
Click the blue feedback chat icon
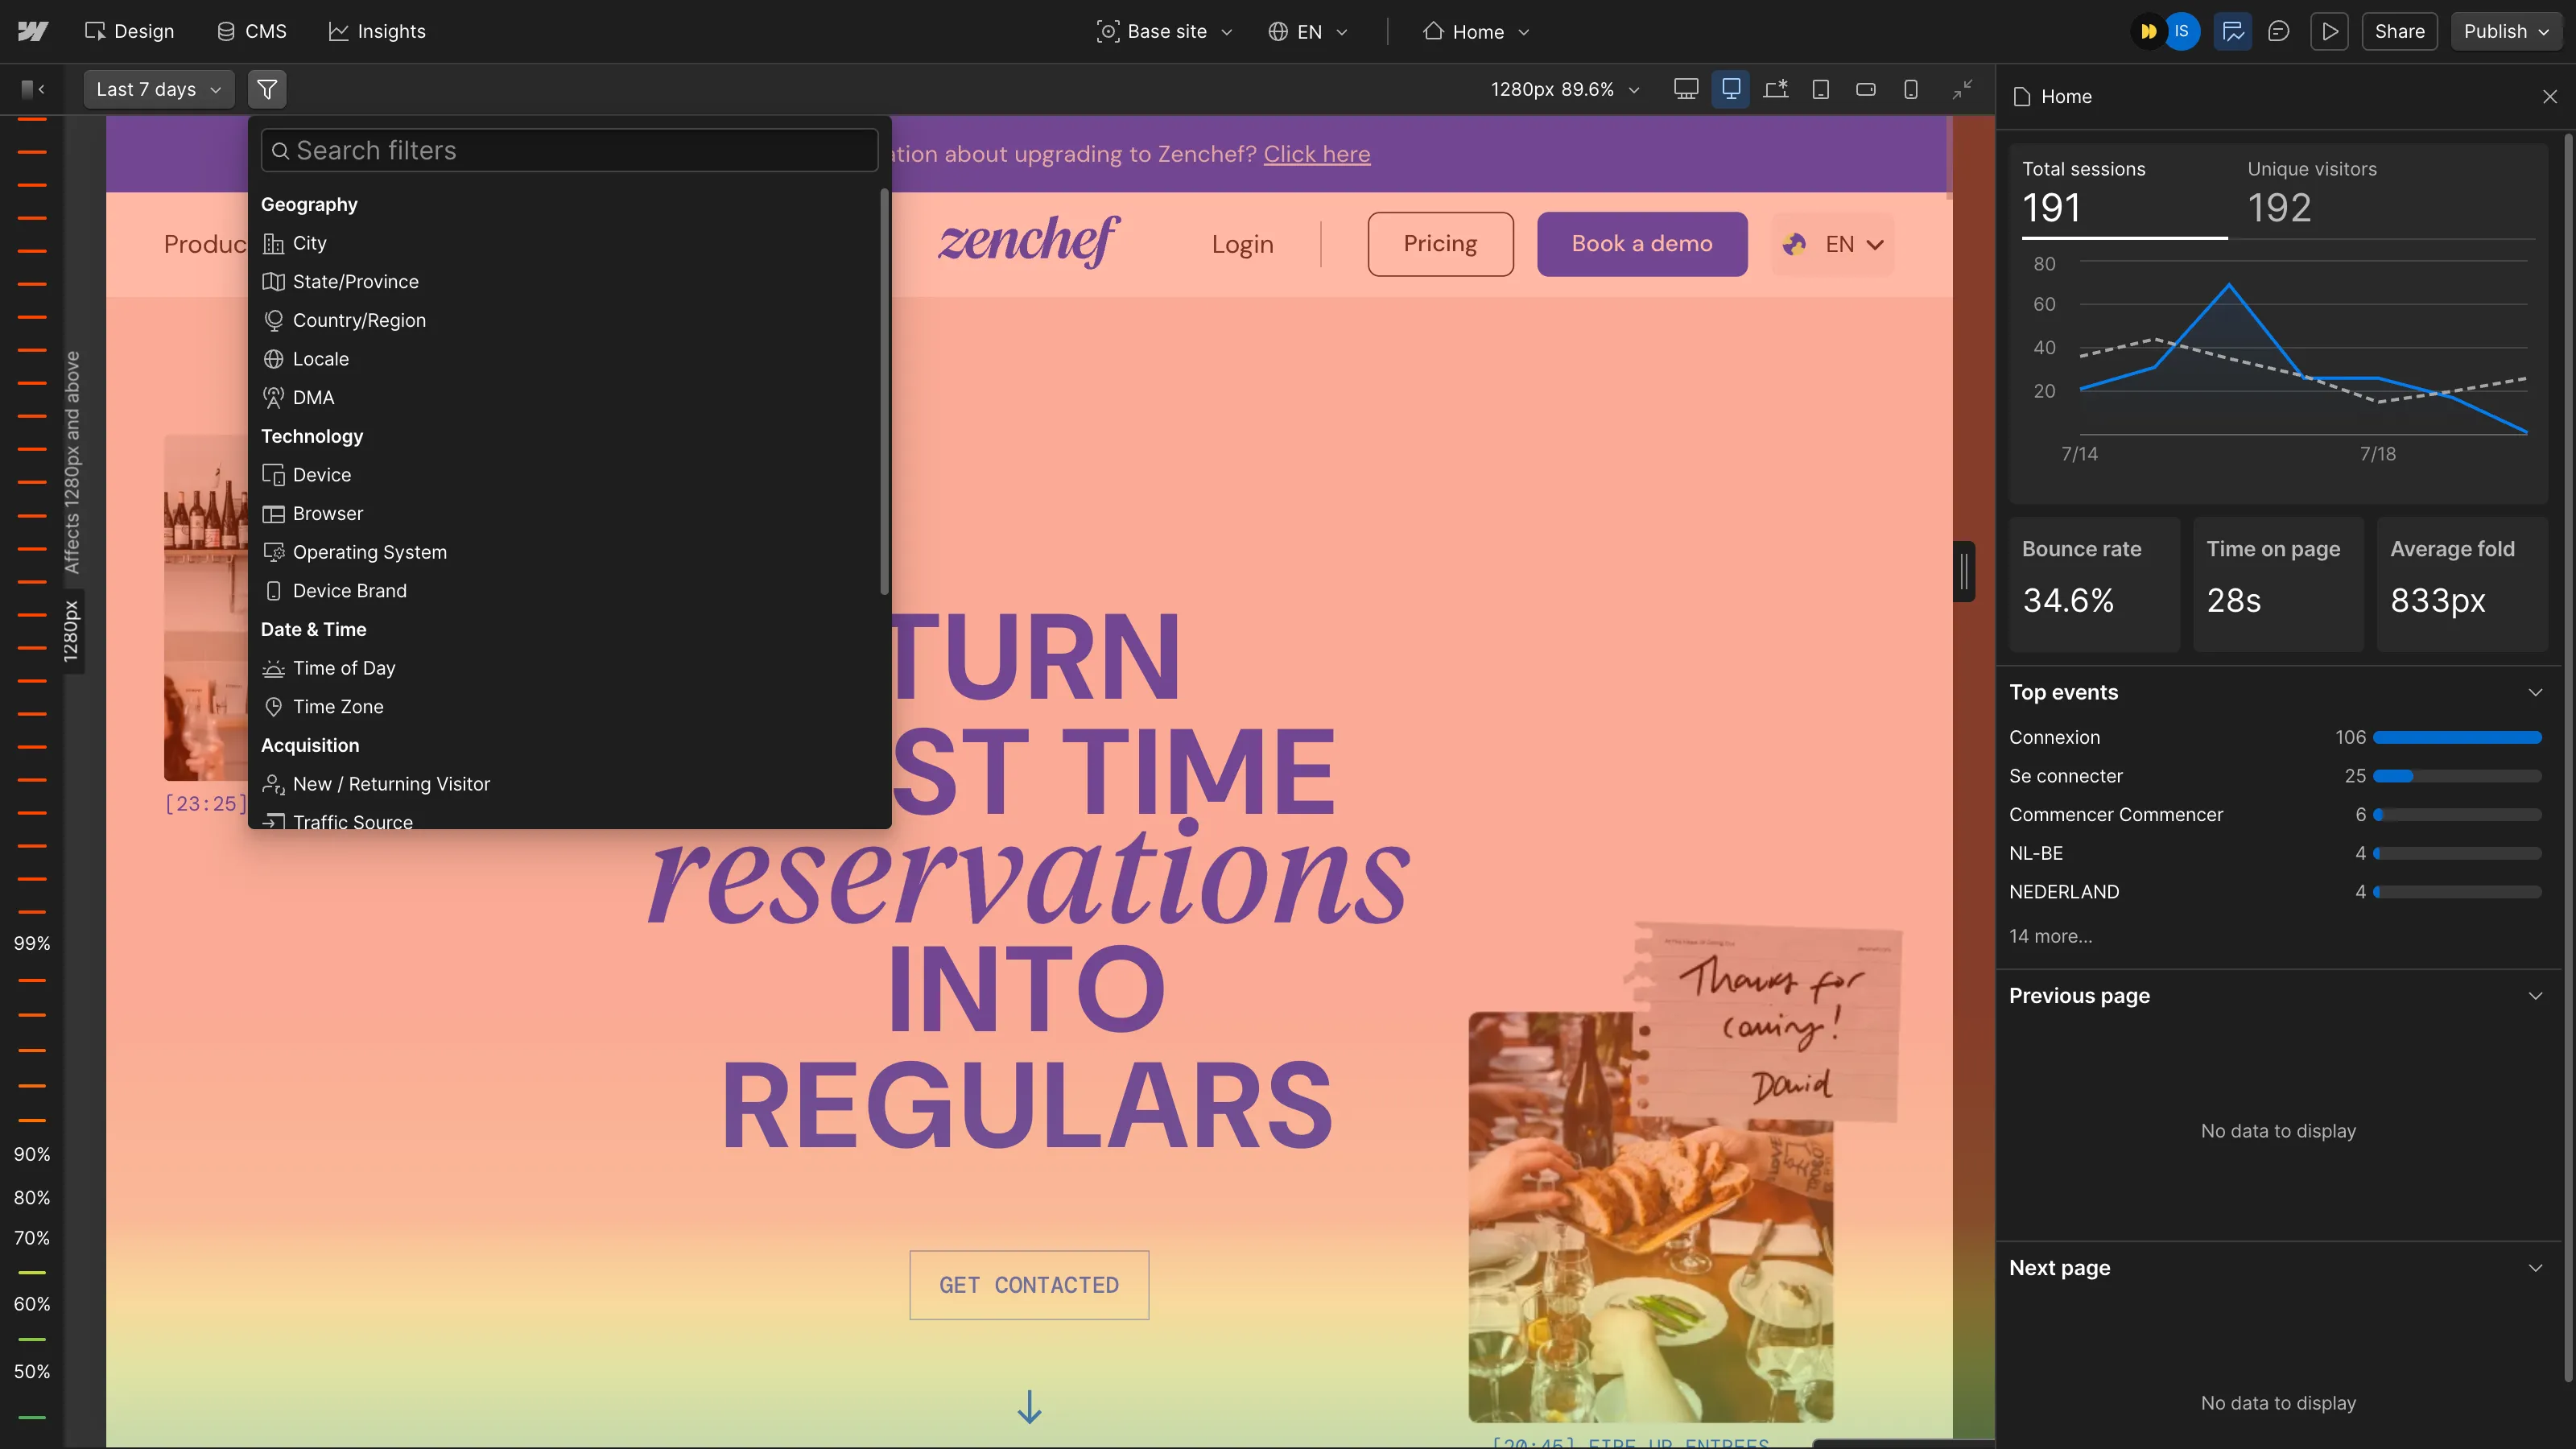click(2233, 31)
